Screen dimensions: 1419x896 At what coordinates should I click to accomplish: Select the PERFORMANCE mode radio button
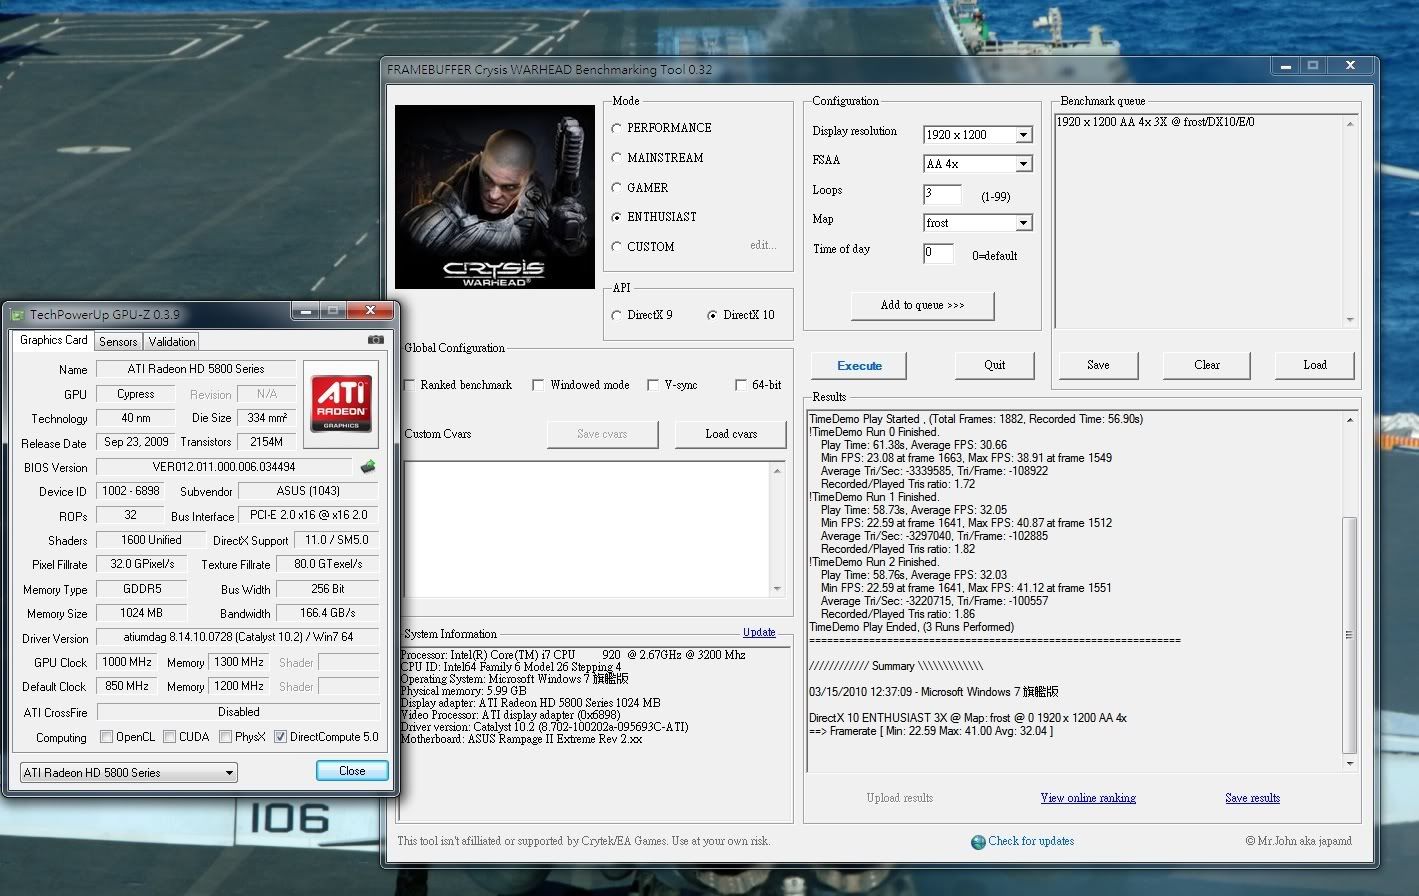pyautogui.click(x=617, y=128)
